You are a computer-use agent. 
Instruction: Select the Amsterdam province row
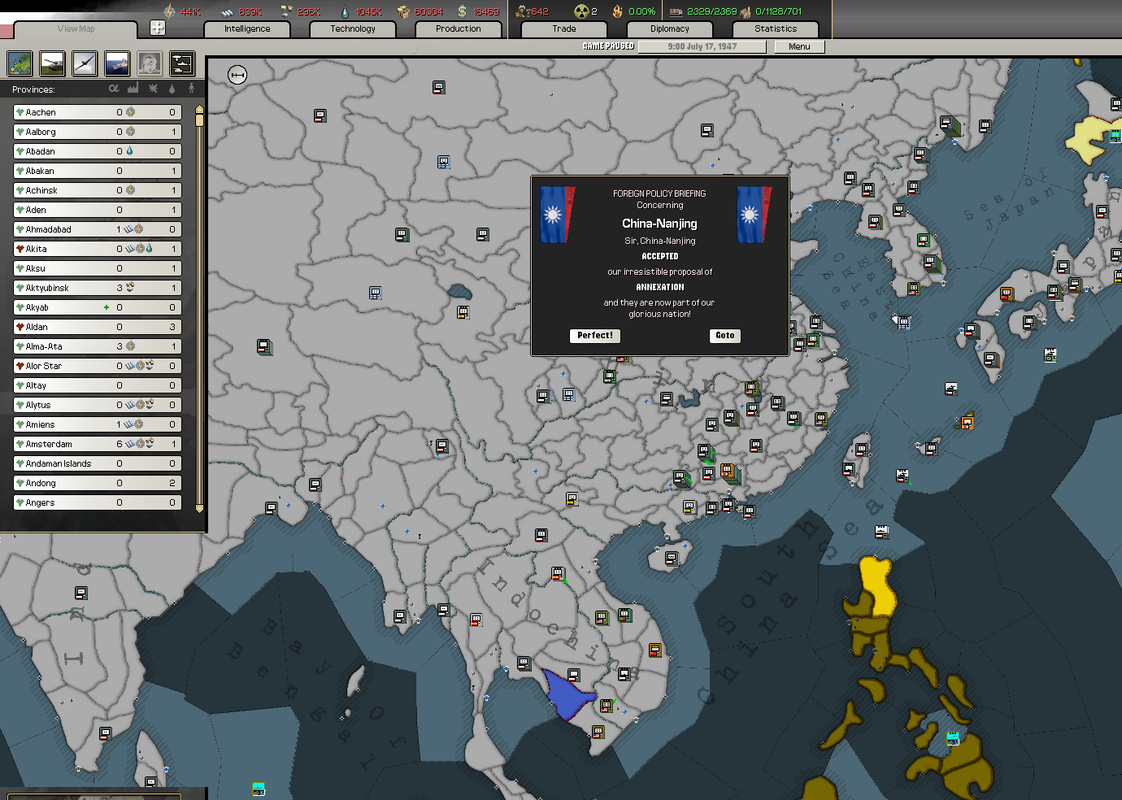tap(97, 444)
